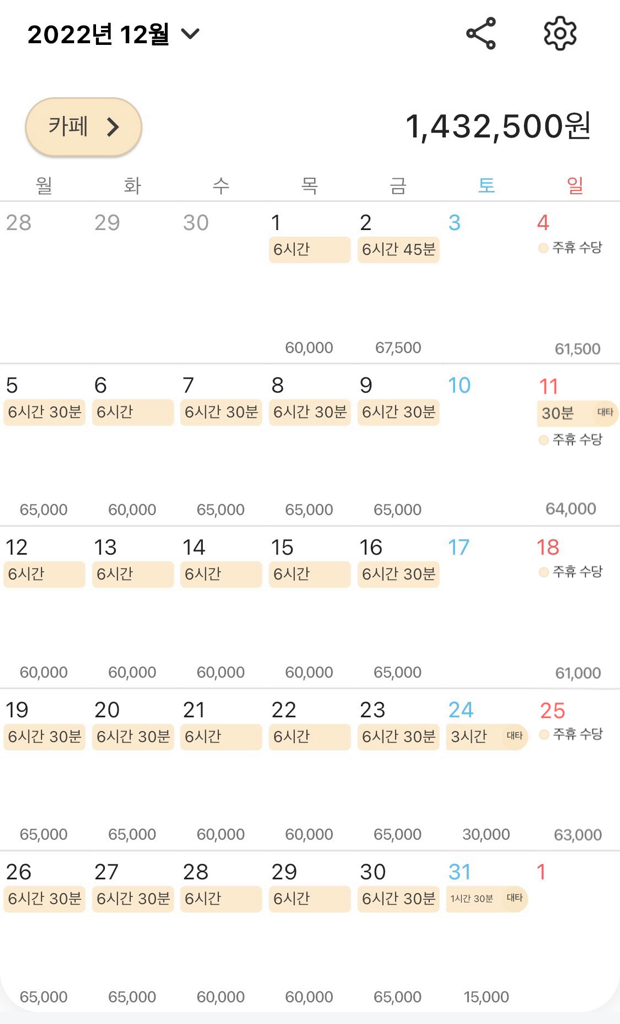
Task: Tap the total 1,432,500원 amount
Action: point(497,126)
